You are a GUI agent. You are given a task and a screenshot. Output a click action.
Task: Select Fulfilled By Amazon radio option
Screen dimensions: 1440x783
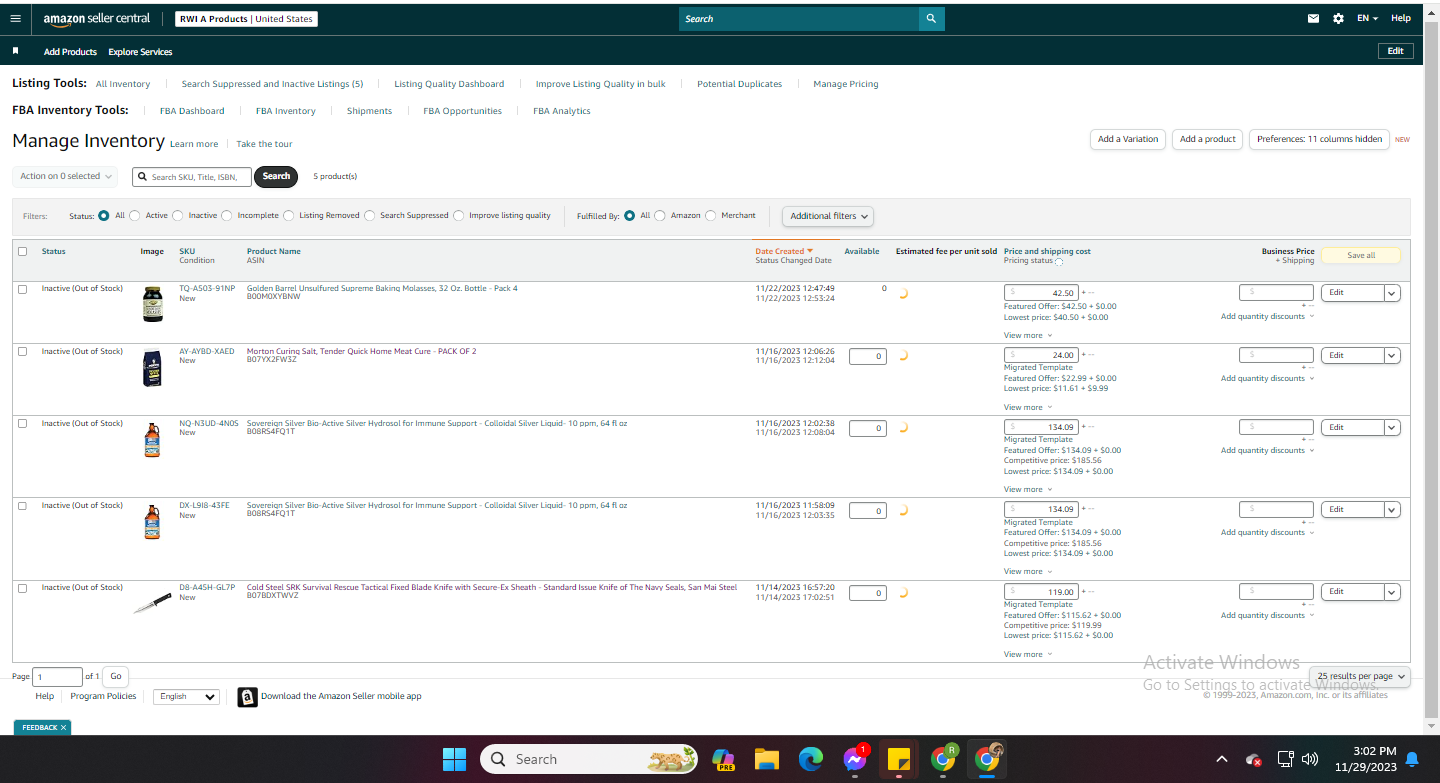point(660,215)
